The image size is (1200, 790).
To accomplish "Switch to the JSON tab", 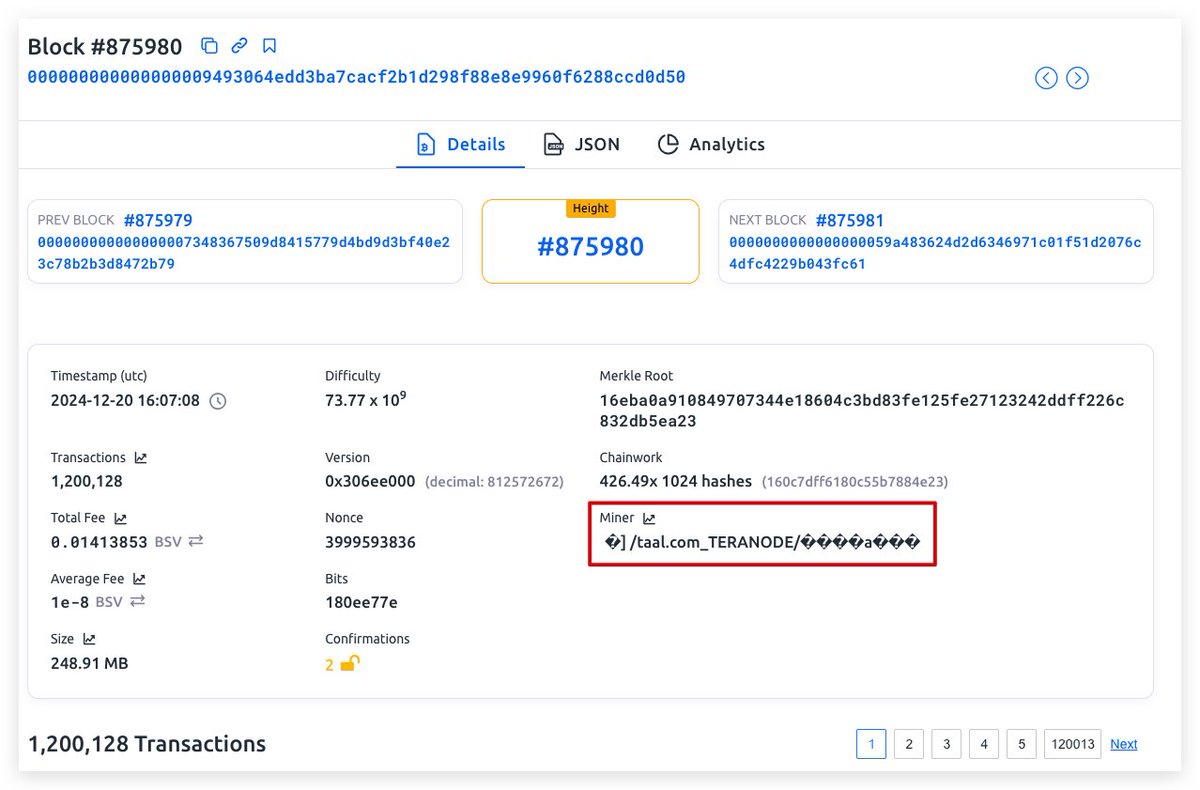I will 583,144.
